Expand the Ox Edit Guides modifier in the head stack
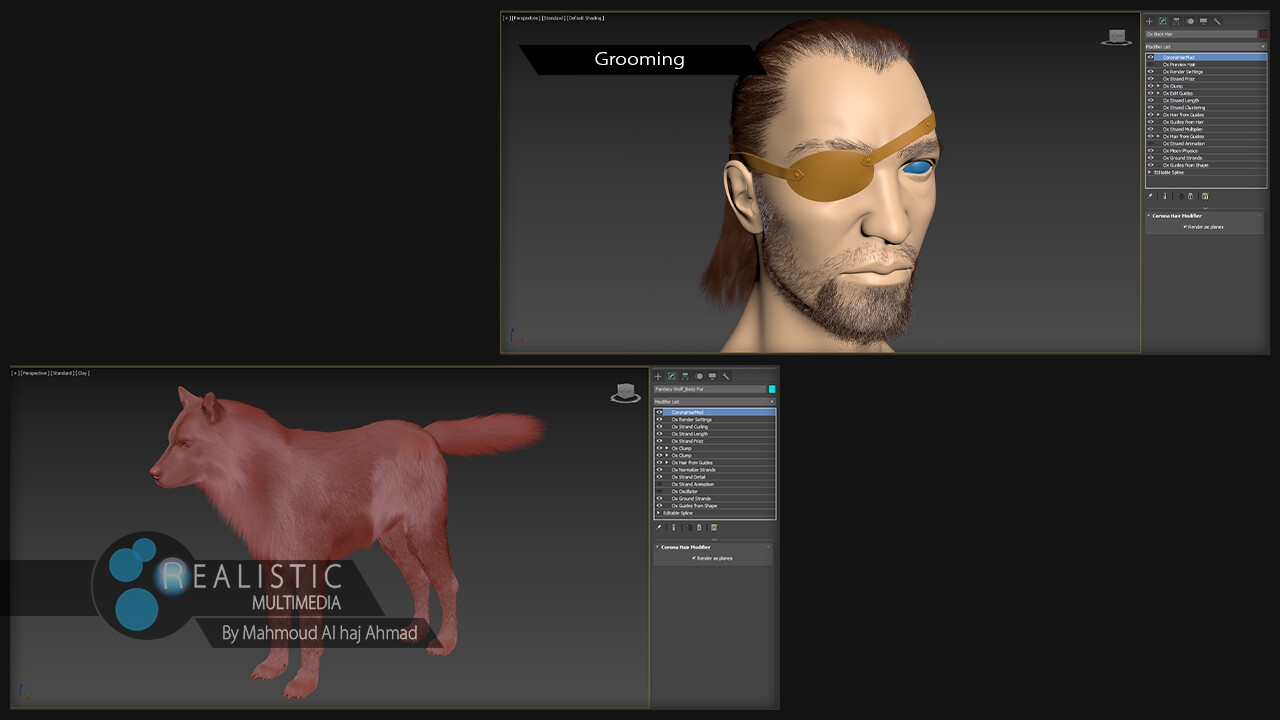 coord(1158,93)
